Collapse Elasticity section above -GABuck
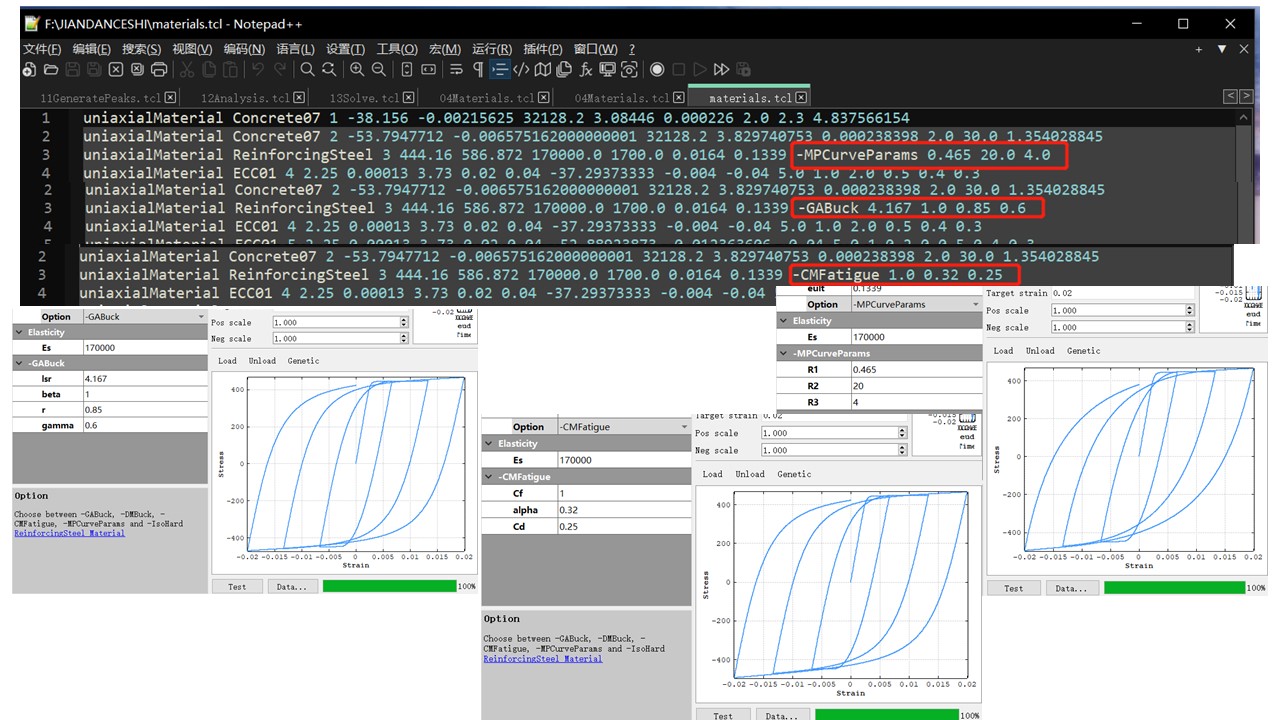Image resolution: width=1280 pixels, height=720 pixels. pos(19,332)
